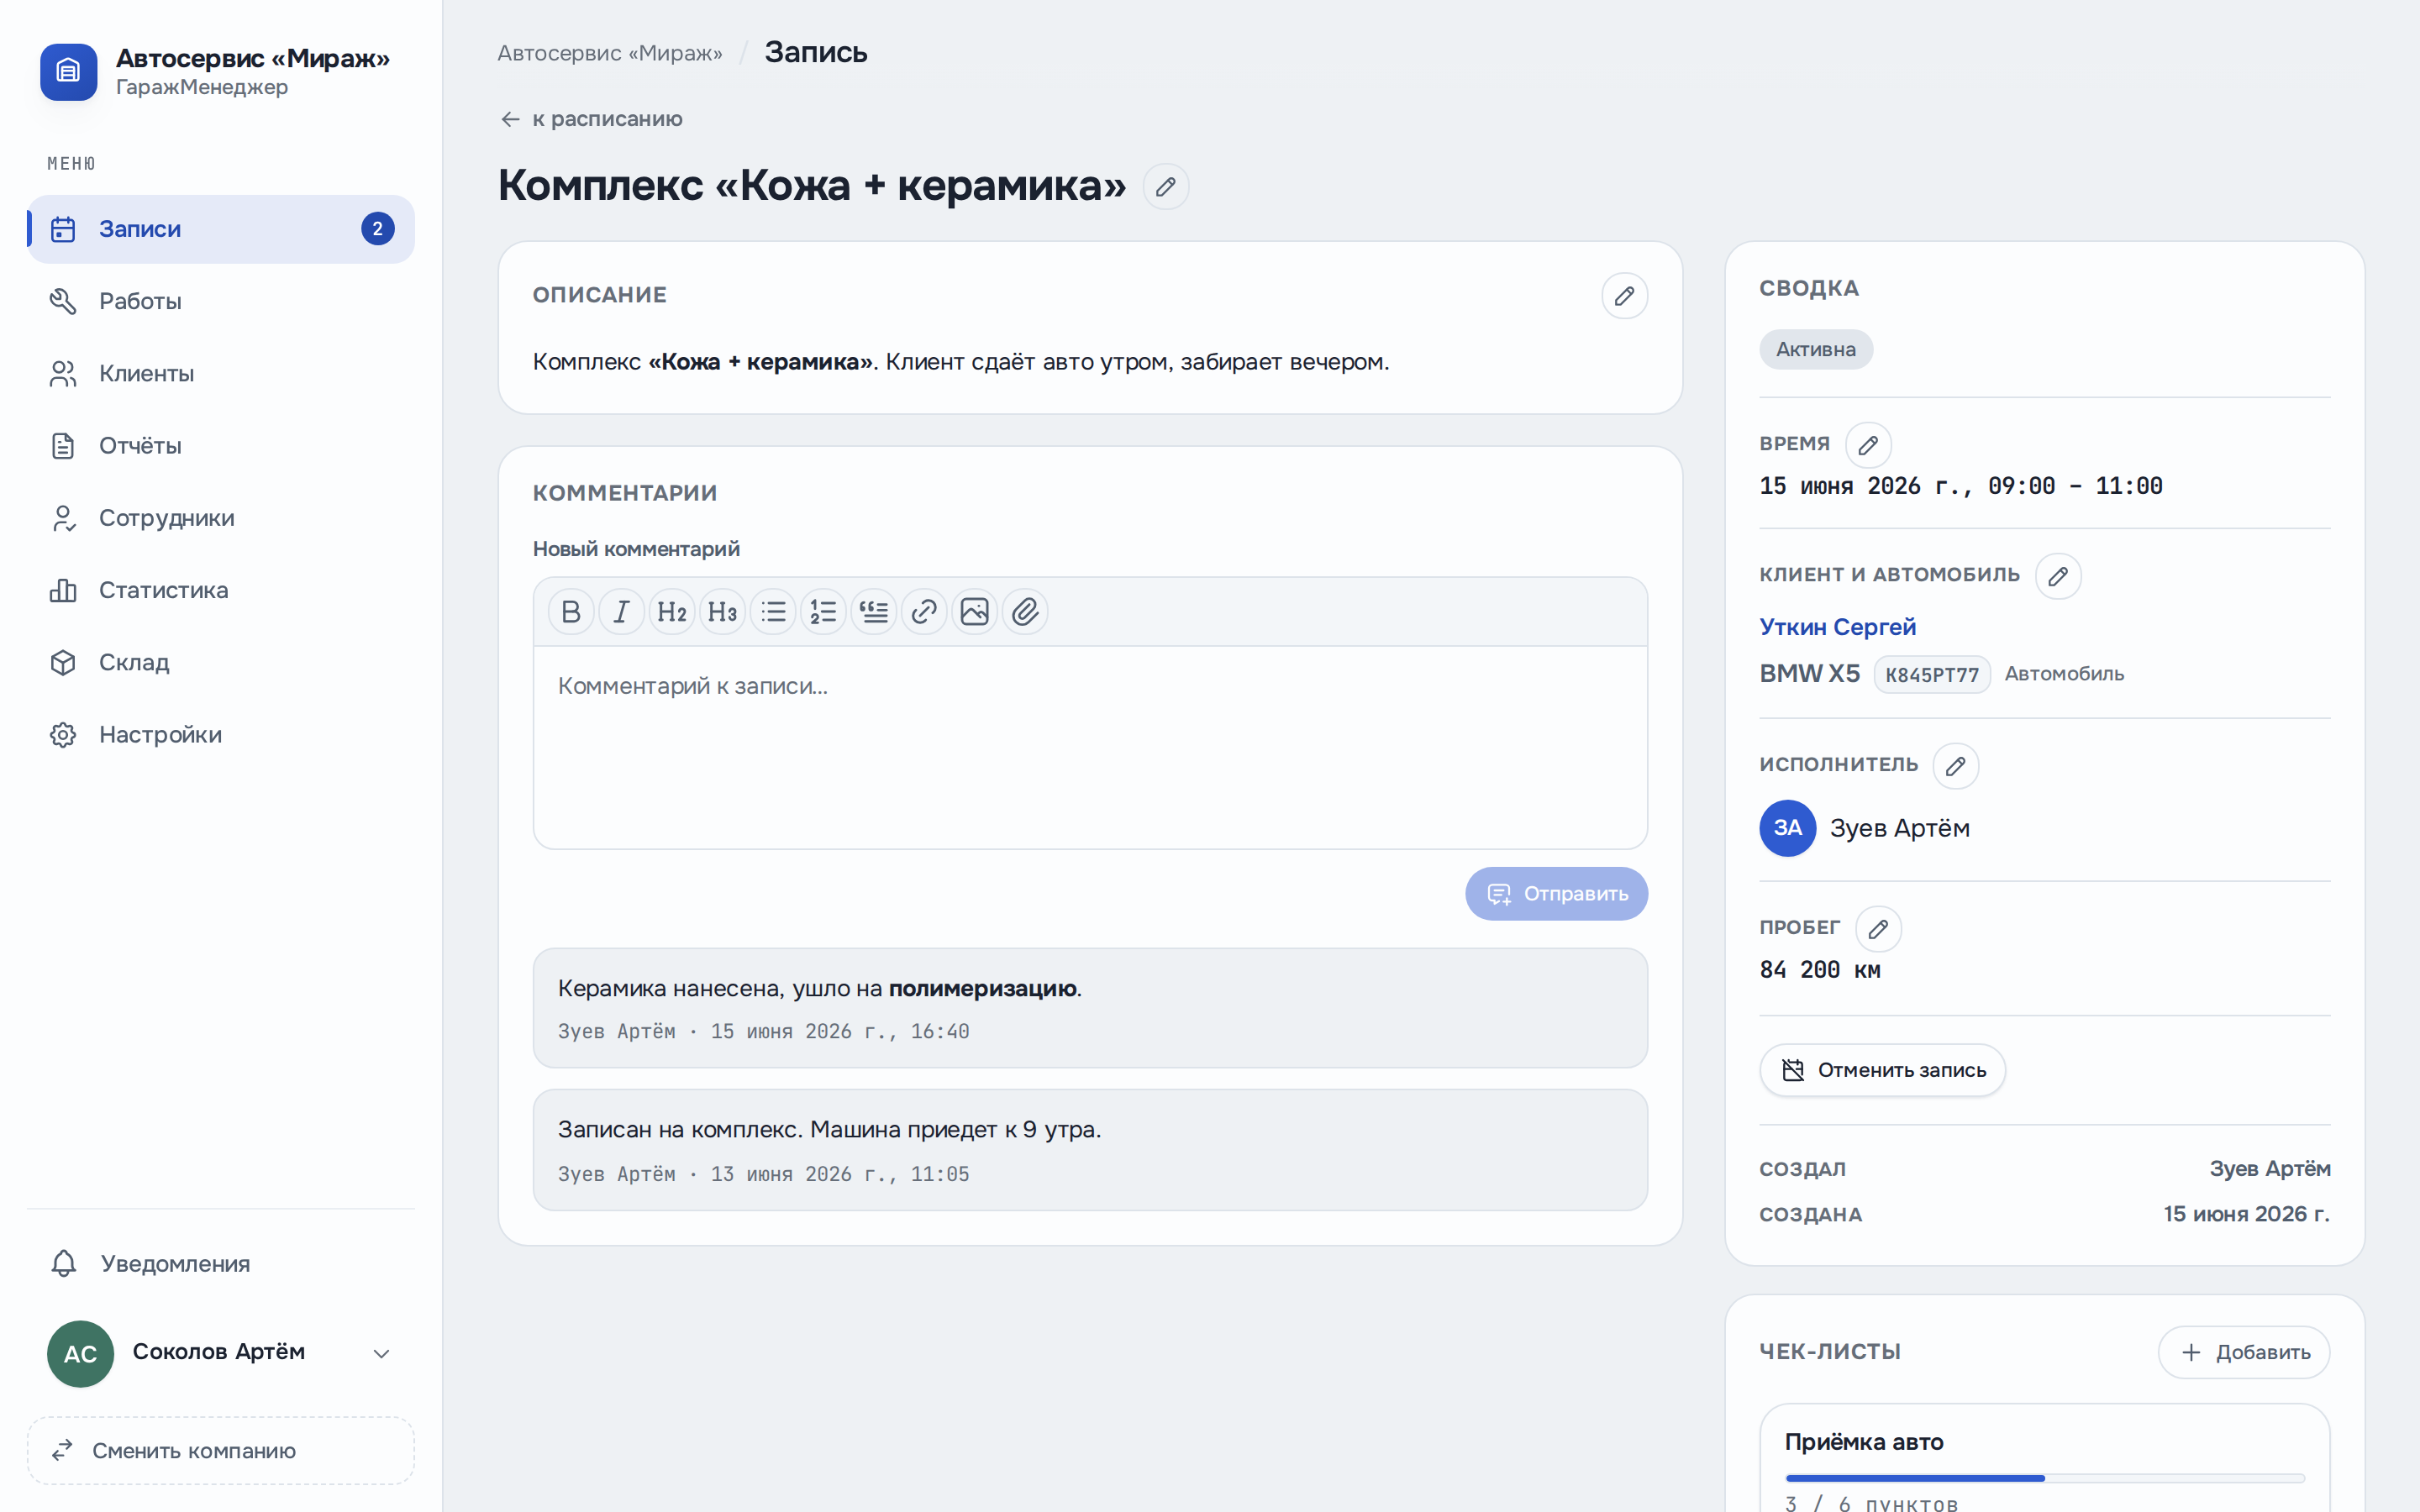This screenshot has width=2420, height=1512.
Task: Edit the Описание section with pencil icon
Action: 1624,296
